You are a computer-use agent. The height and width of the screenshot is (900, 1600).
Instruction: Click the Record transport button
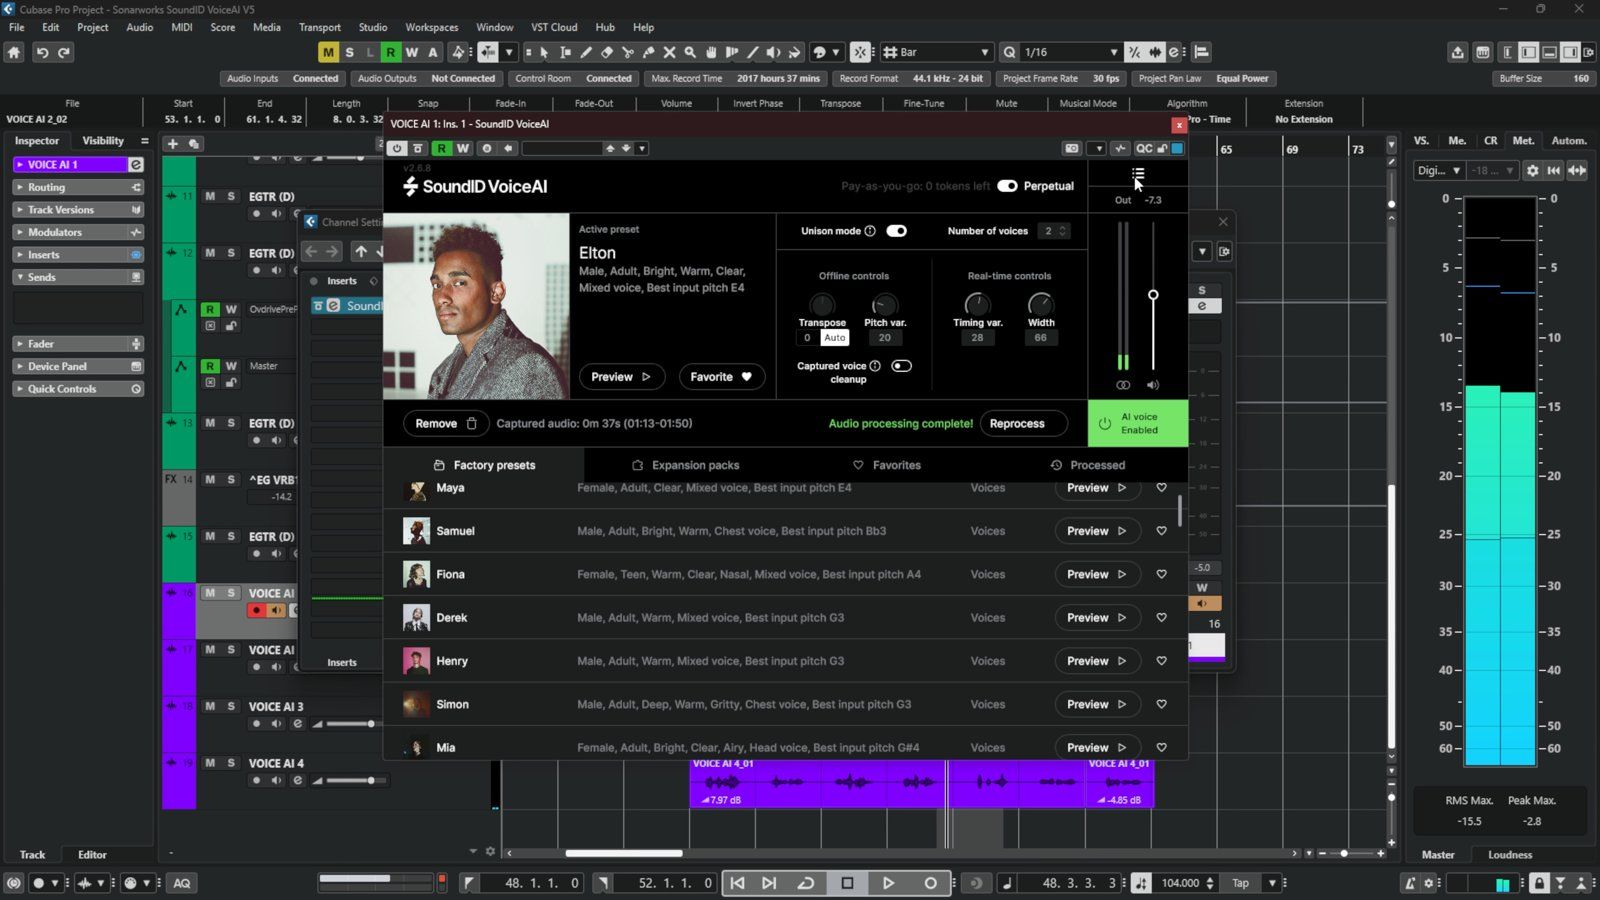click(930, 883)
